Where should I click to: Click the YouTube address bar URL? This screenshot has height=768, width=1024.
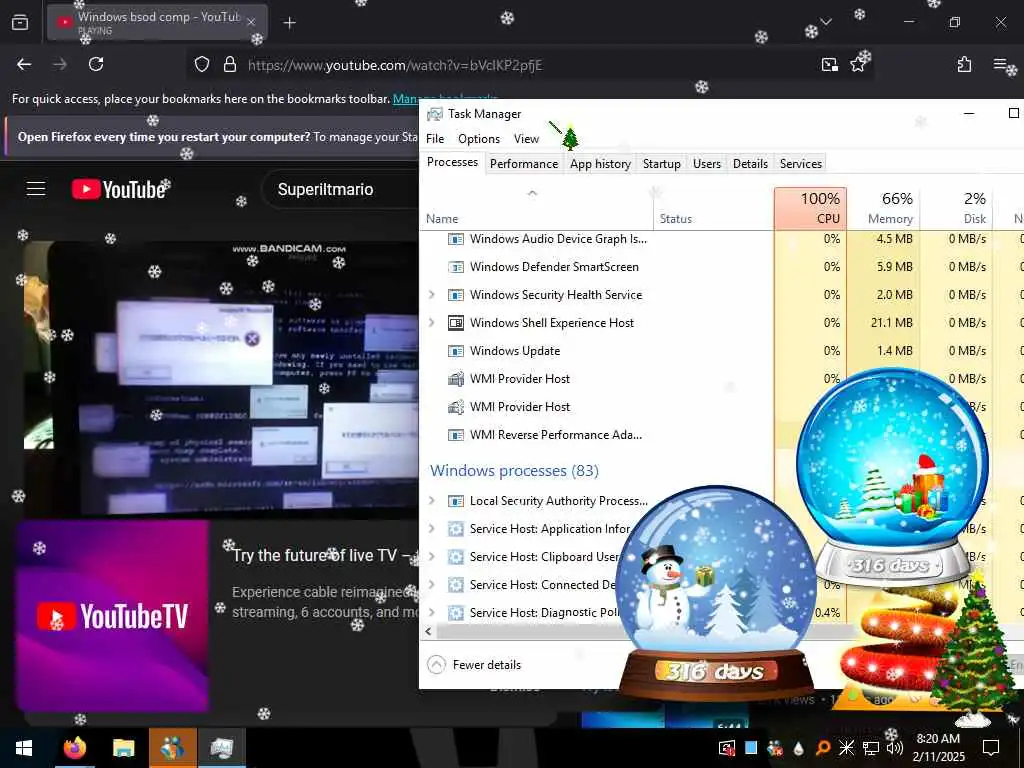(395, 65)
